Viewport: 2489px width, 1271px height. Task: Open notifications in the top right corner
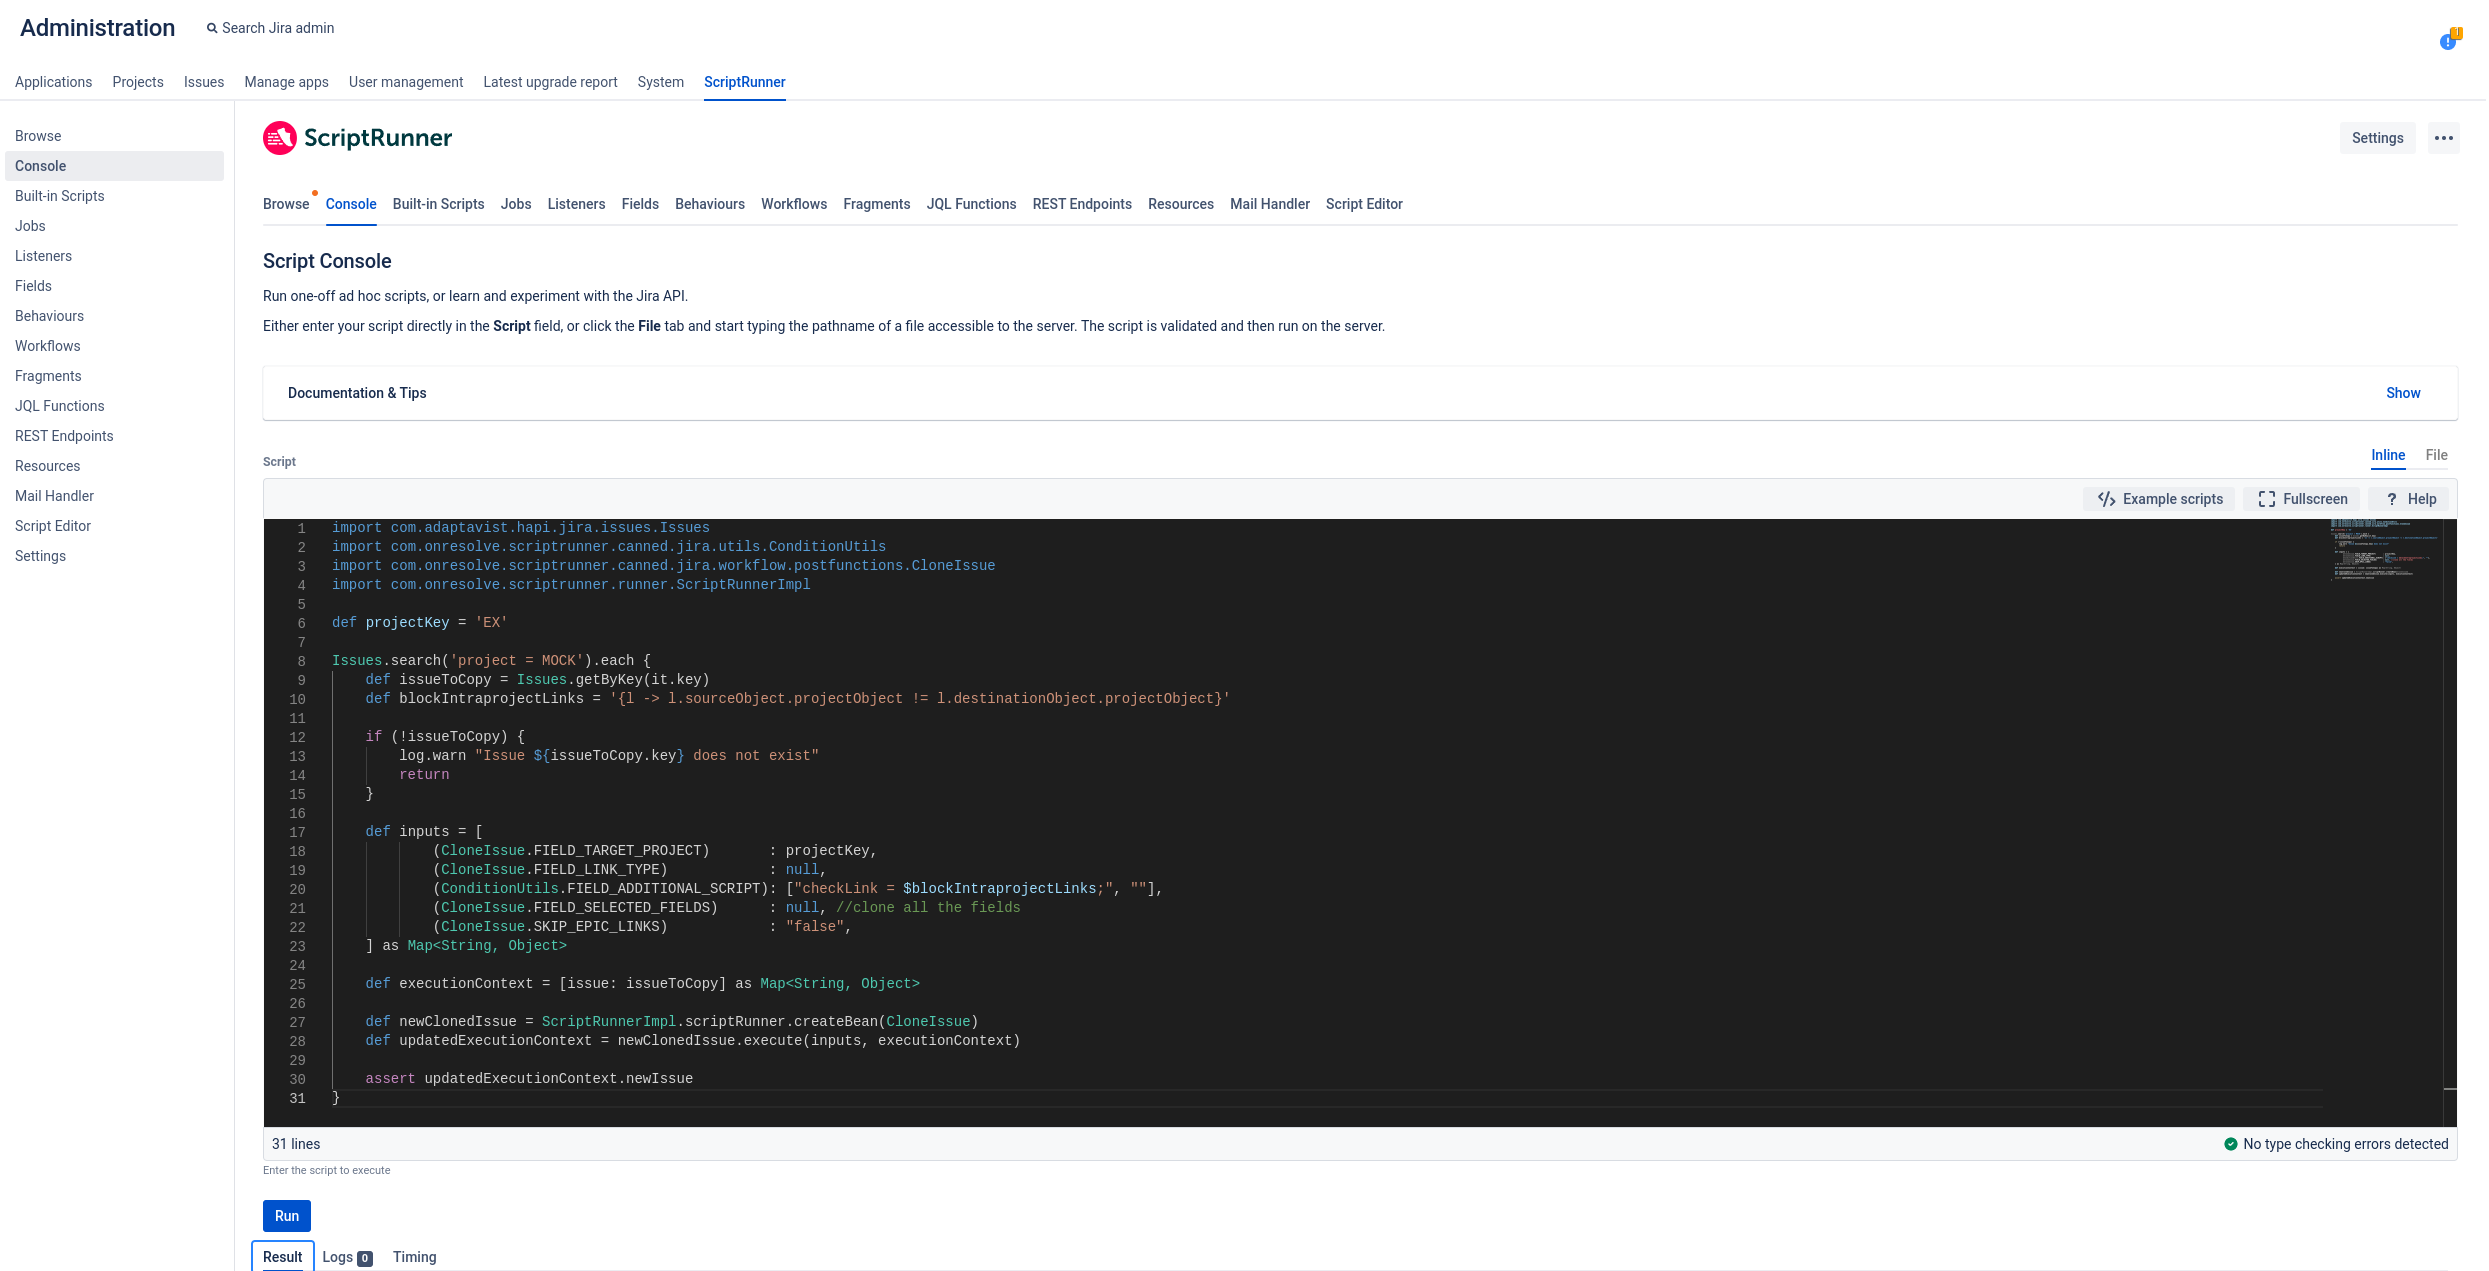pos(2449,40)
